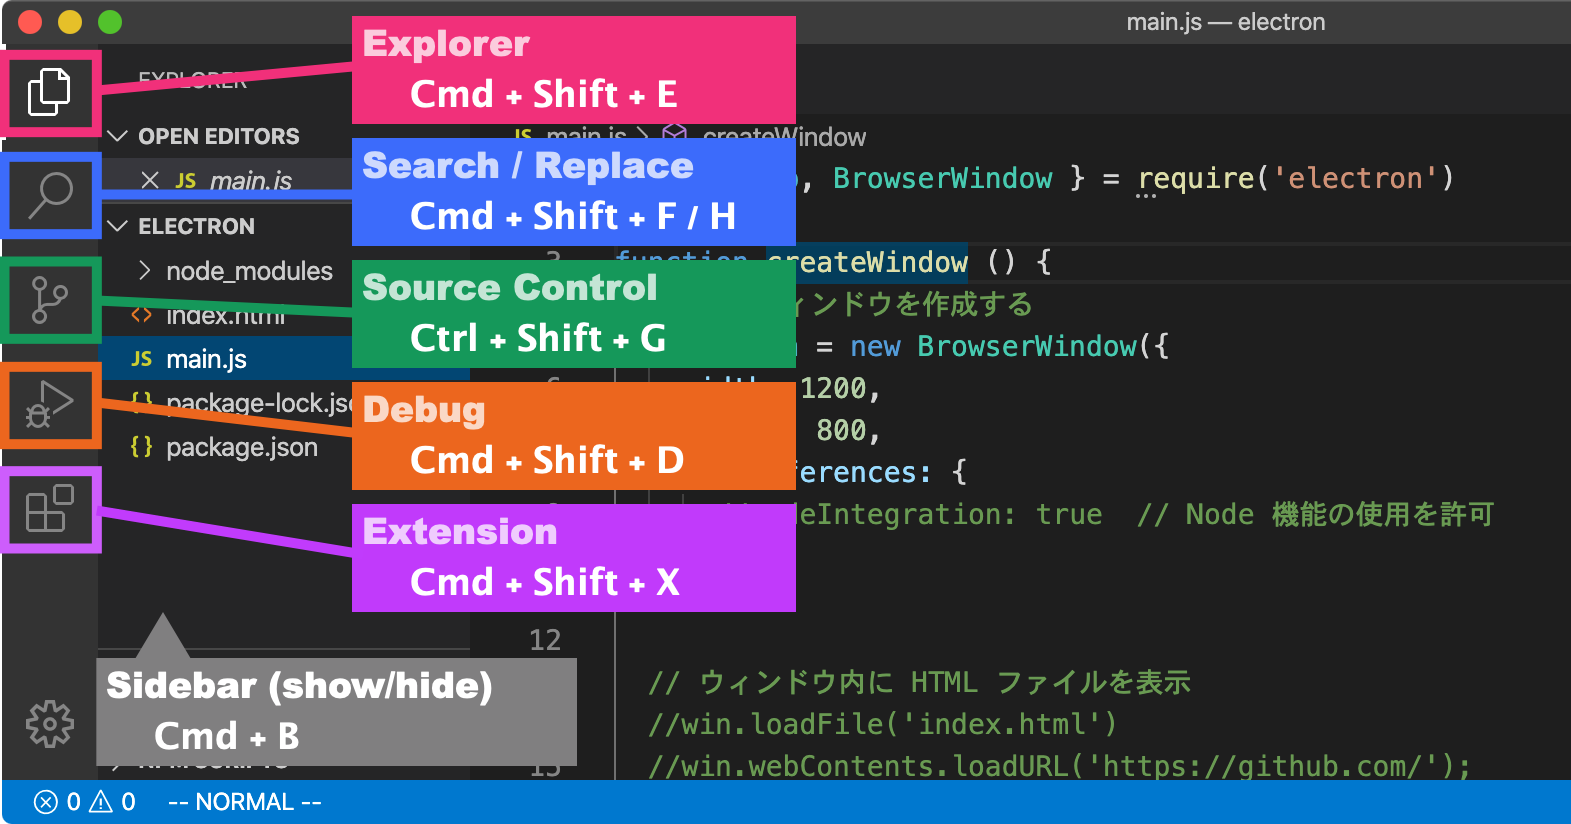
Task: Open the Extensions squares icon
Action: coord(49,509)
